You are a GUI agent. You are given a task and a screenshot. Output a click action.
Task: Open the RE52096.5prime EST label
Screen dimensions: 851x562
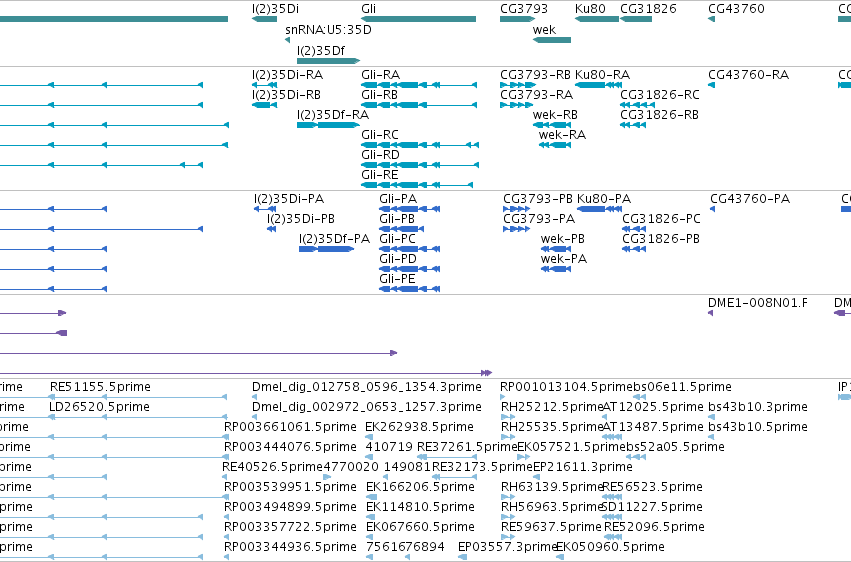(655, 527)
